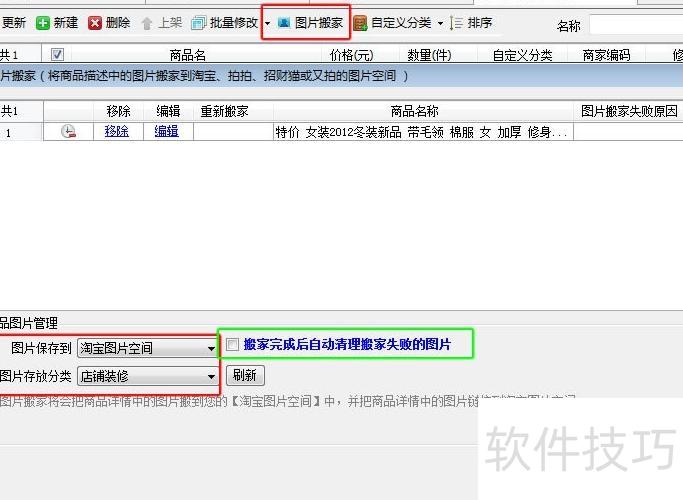The image size is (683, 500).
Task: Click the green 新建 (New) icon
Action: coord(43,23)
